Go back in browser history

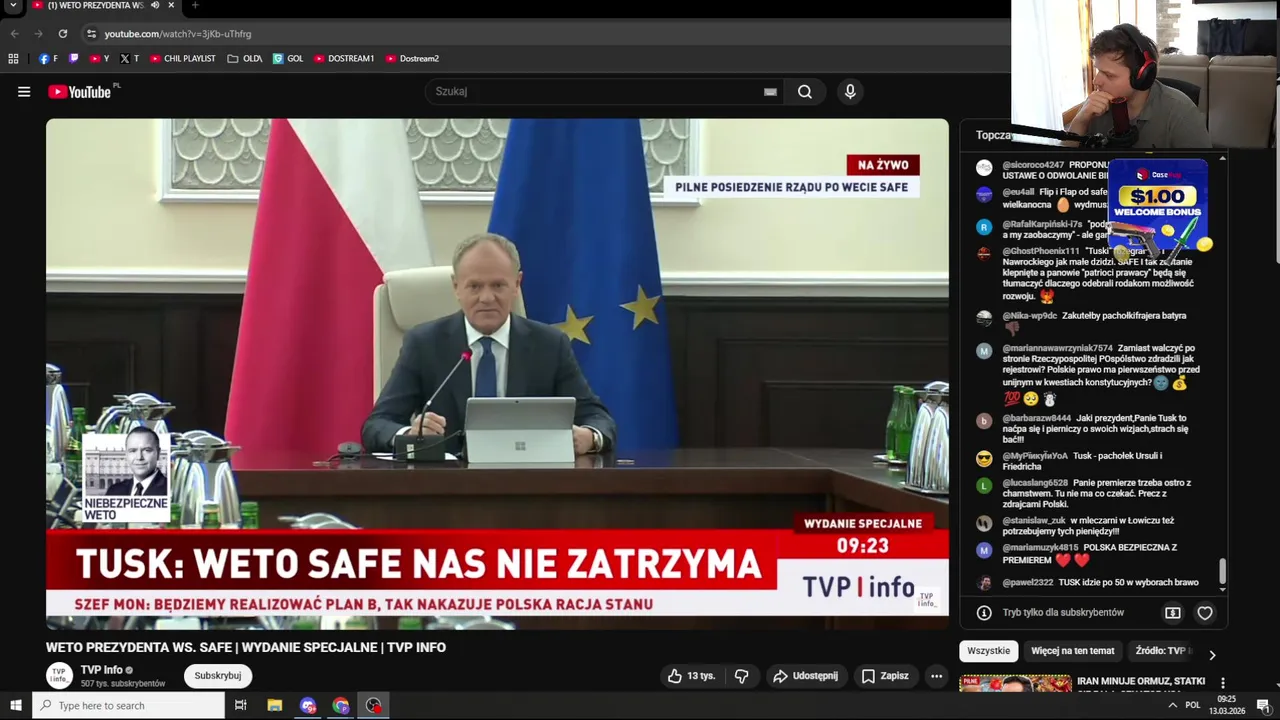coord(14,34)
